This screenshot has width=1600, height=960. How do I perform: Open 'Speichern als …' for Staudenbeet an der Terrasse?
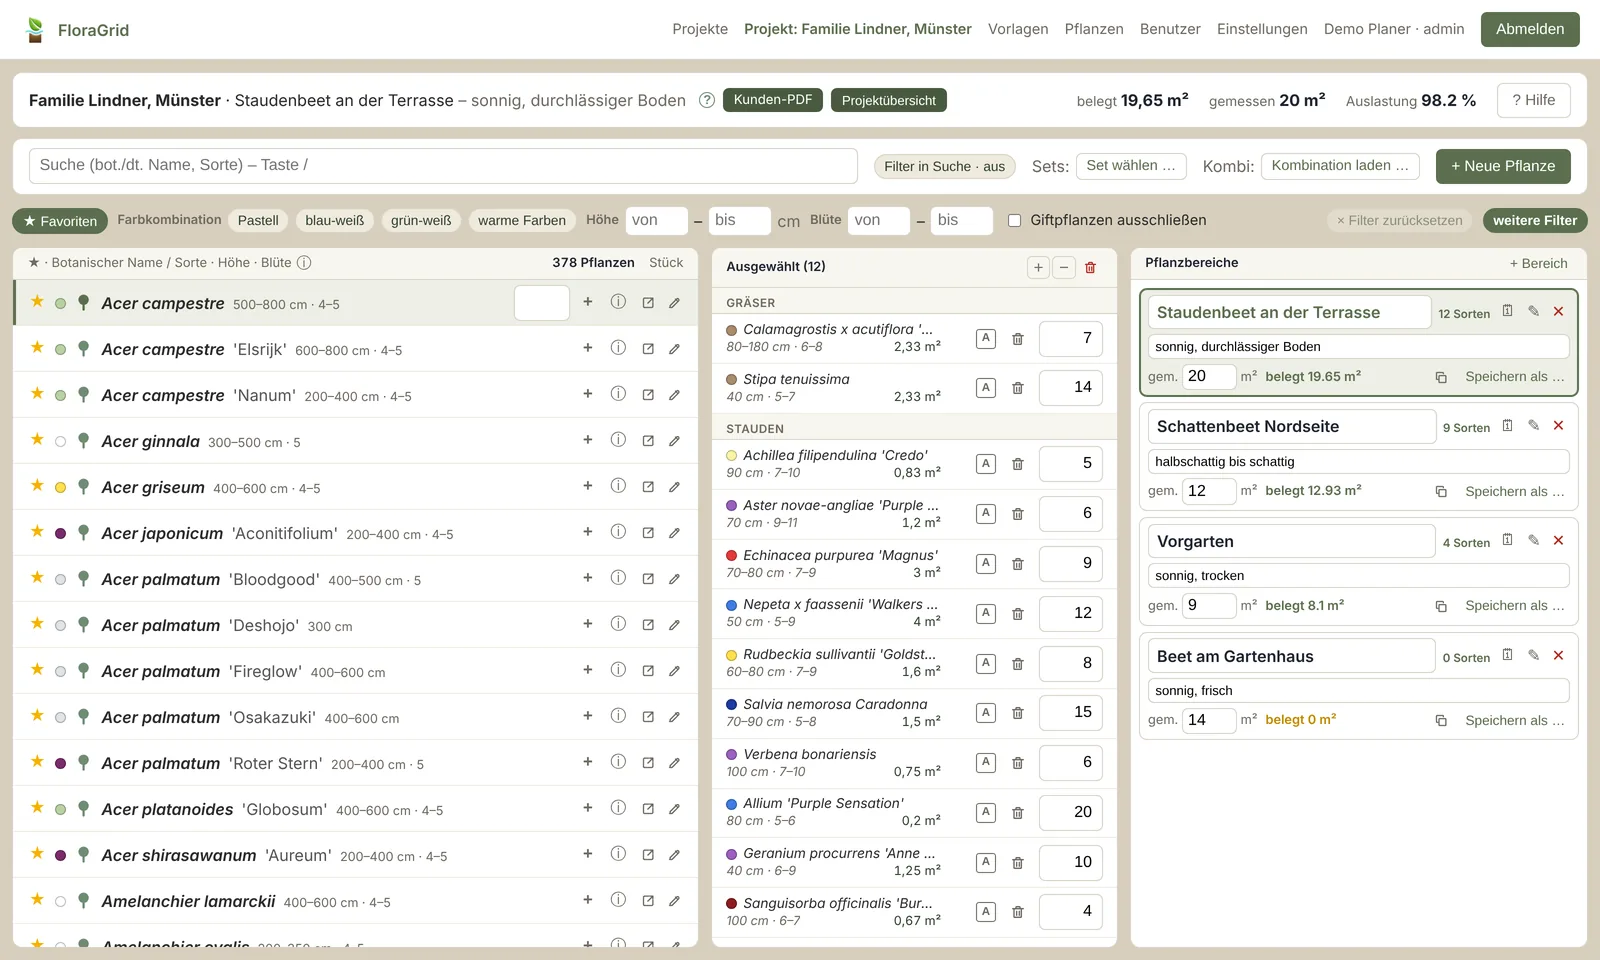(1514, 377)
